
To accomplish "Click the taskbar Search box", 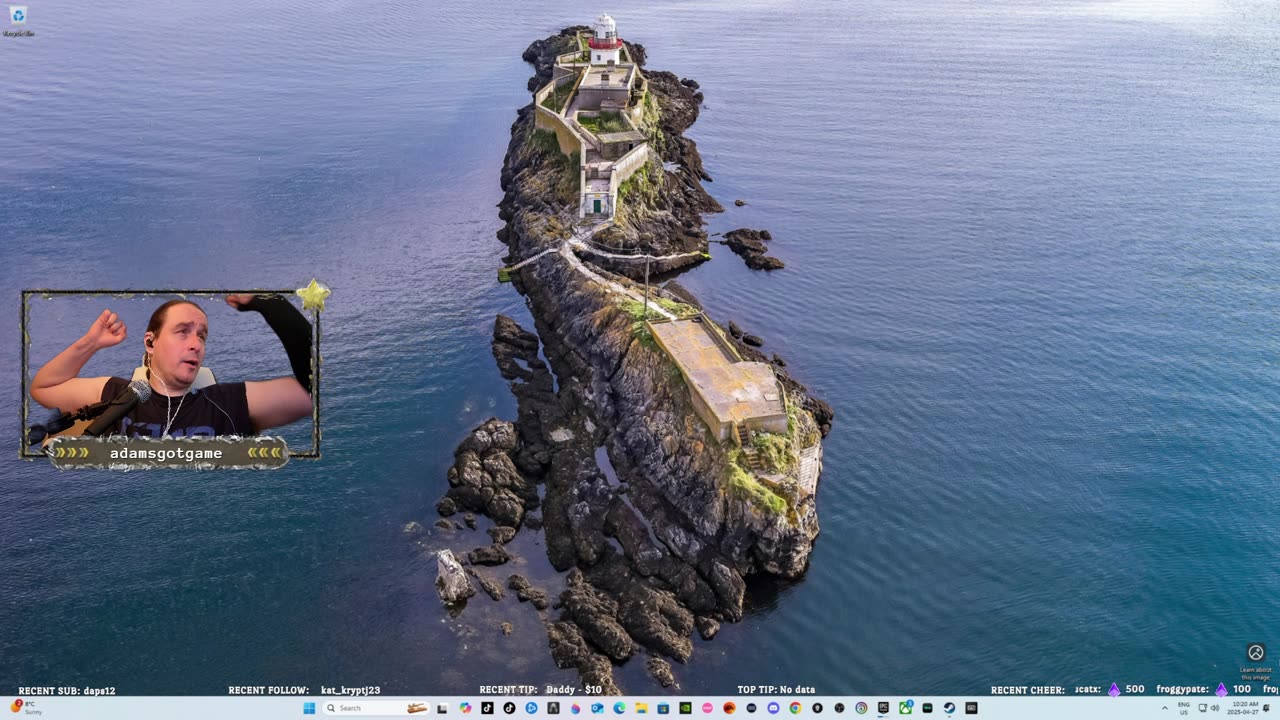I will (376, 708).
